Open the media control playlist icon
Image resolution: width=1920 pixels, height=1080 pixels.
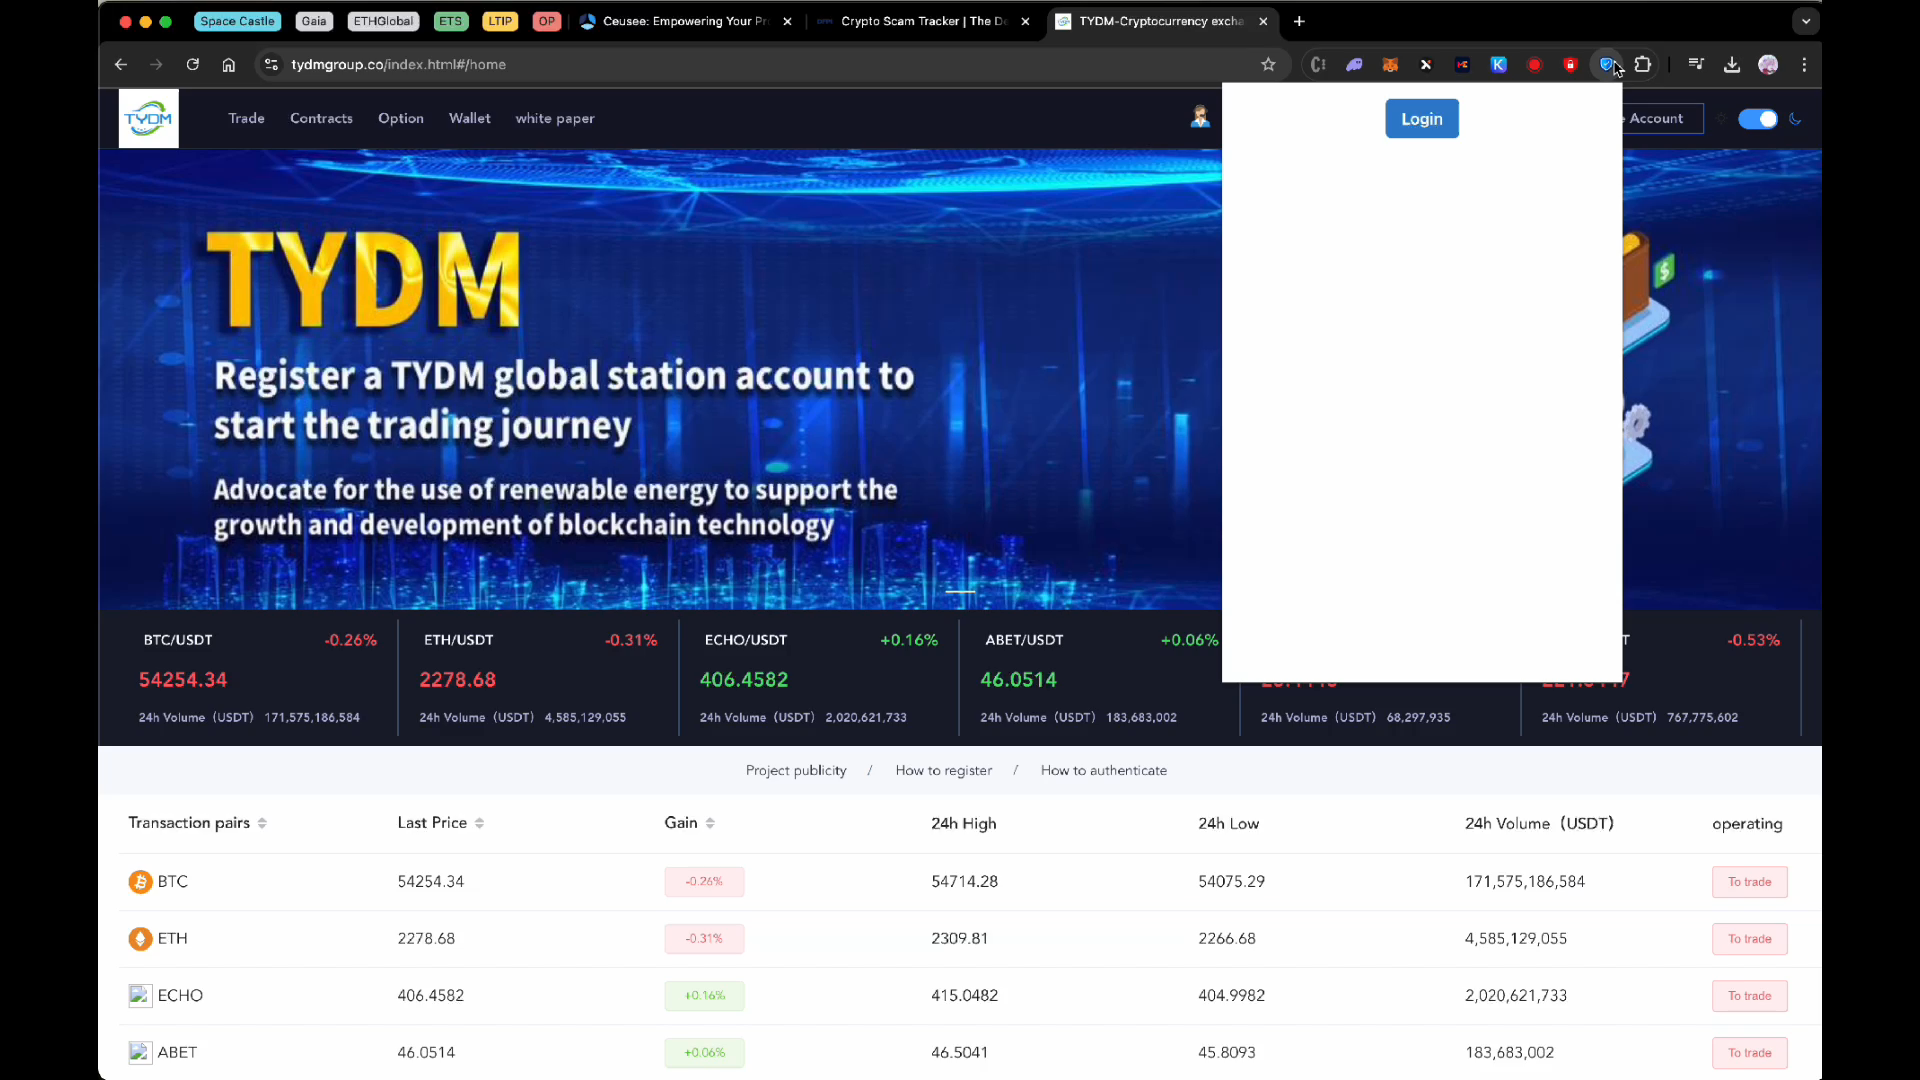point(1696,65)
